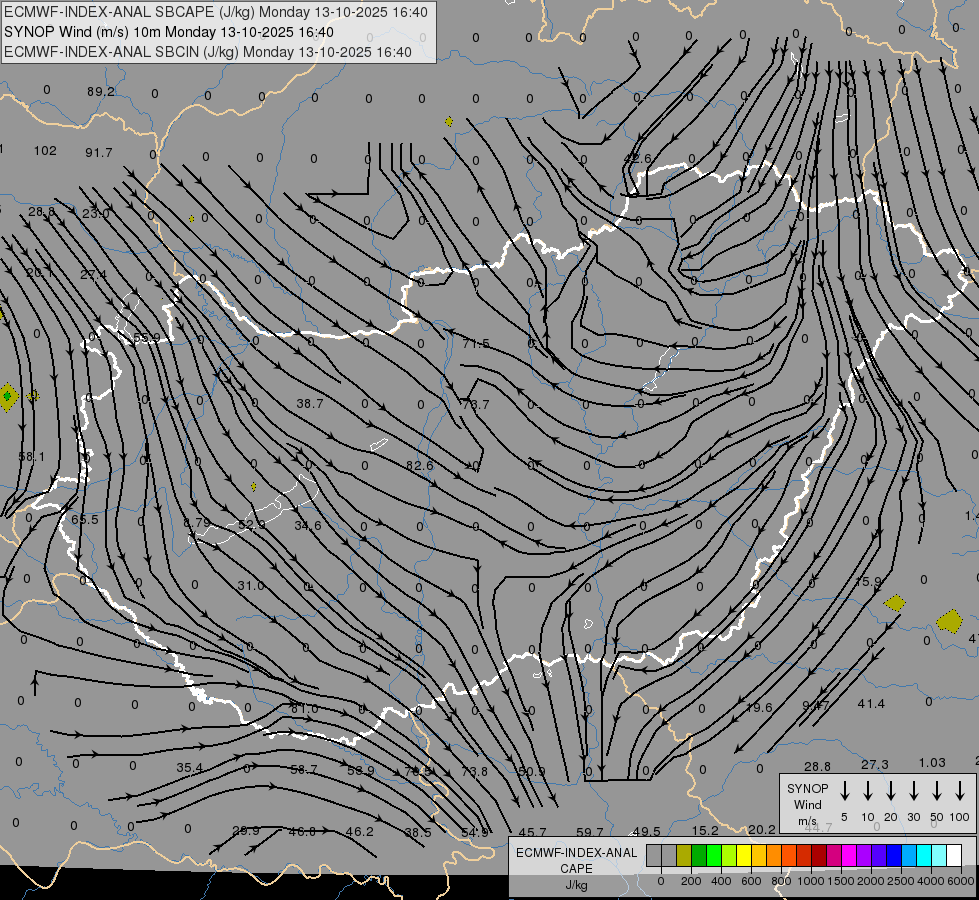This screenshot has height=900, width=979.
Task: Click the 71.5 value on the map
Action: click(476, 344)
